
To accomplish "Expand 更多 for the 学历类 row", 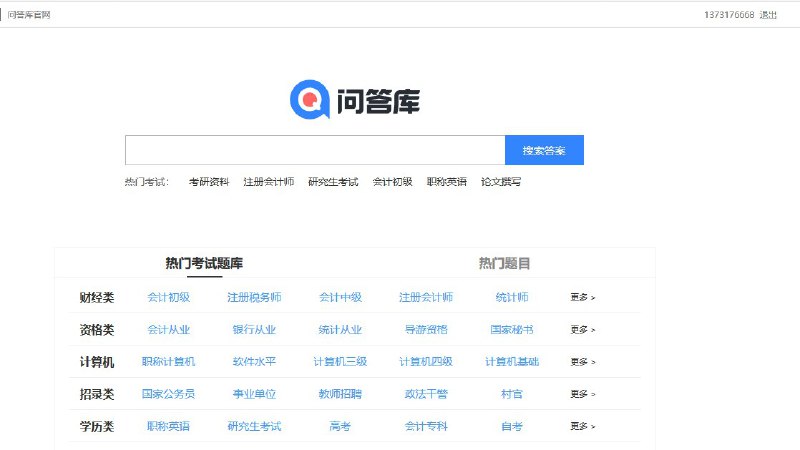I will tap(583, 426).
